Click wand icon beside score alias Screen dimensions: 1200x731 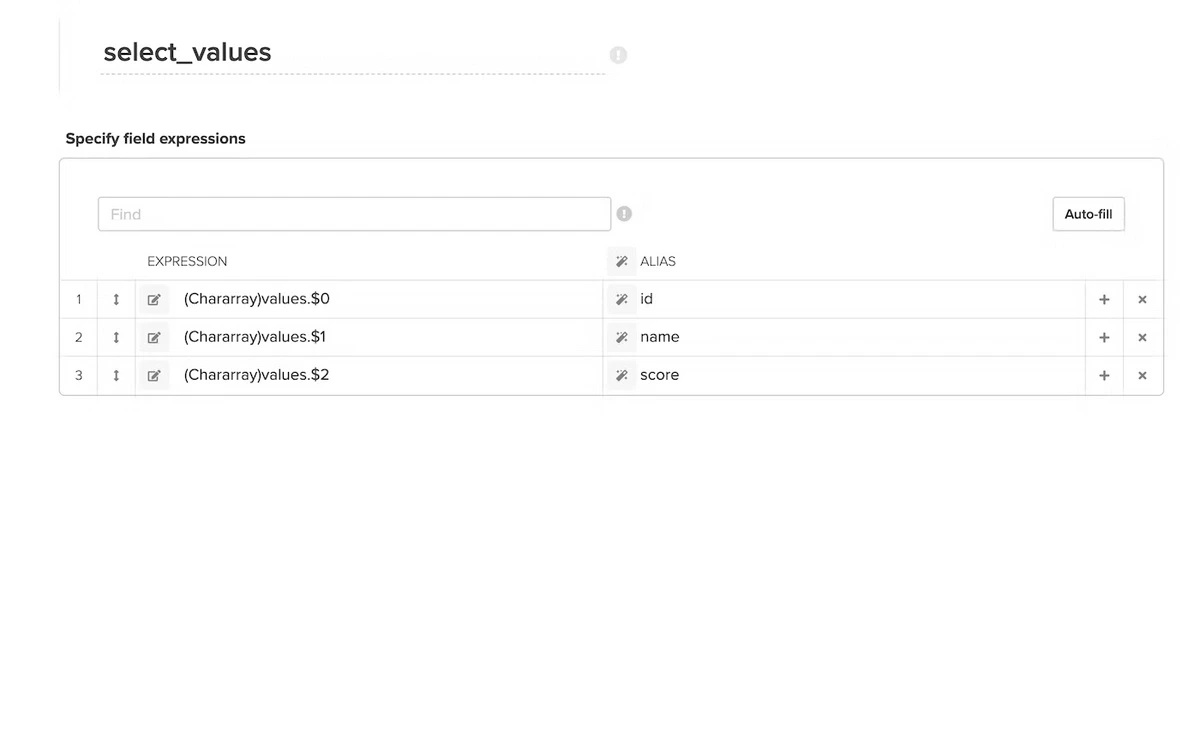click(621, 375)
